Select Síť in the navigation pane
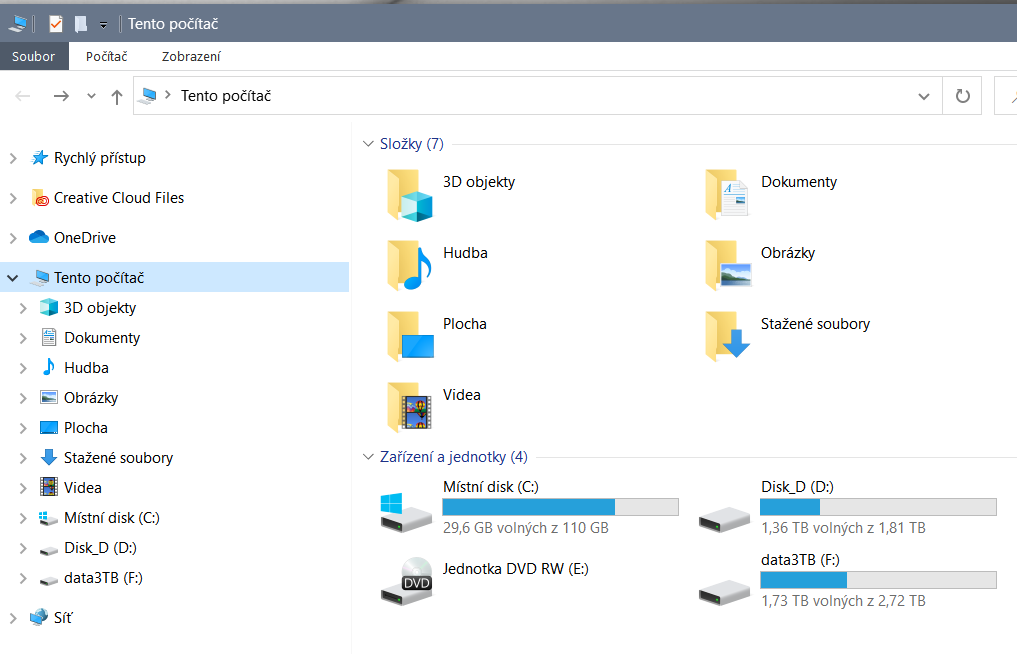This screenshot has height=654, width=1017. pos(63,618)
